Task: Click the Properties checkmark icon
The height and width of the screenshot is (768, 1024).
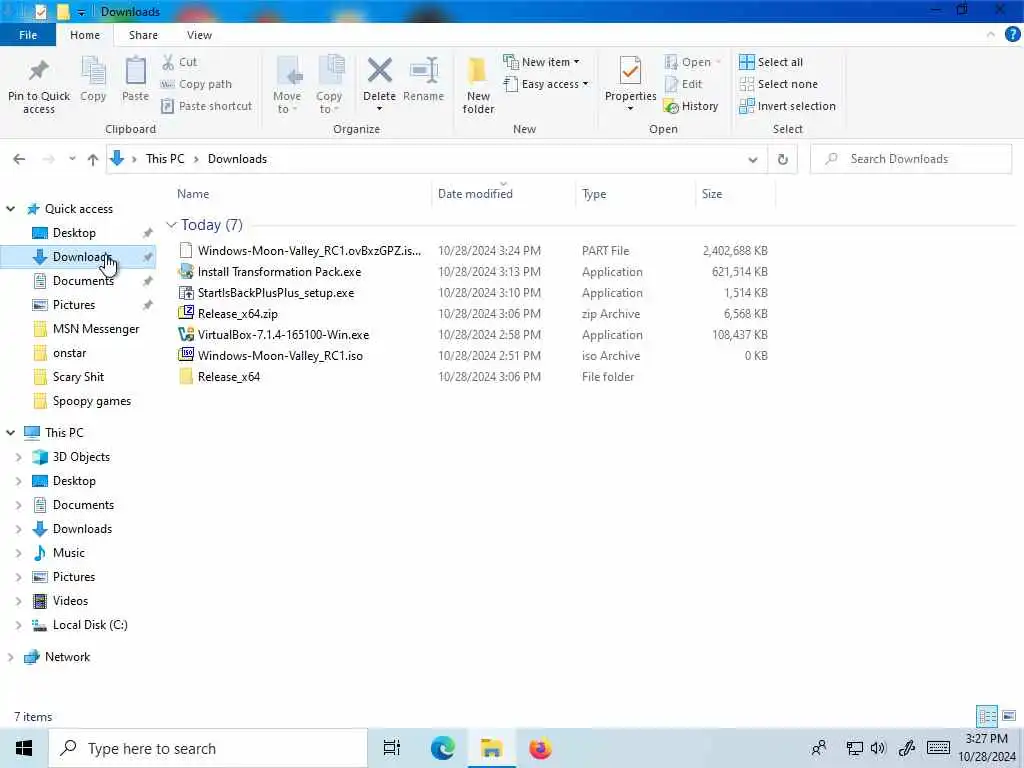Action: point(630,71)
